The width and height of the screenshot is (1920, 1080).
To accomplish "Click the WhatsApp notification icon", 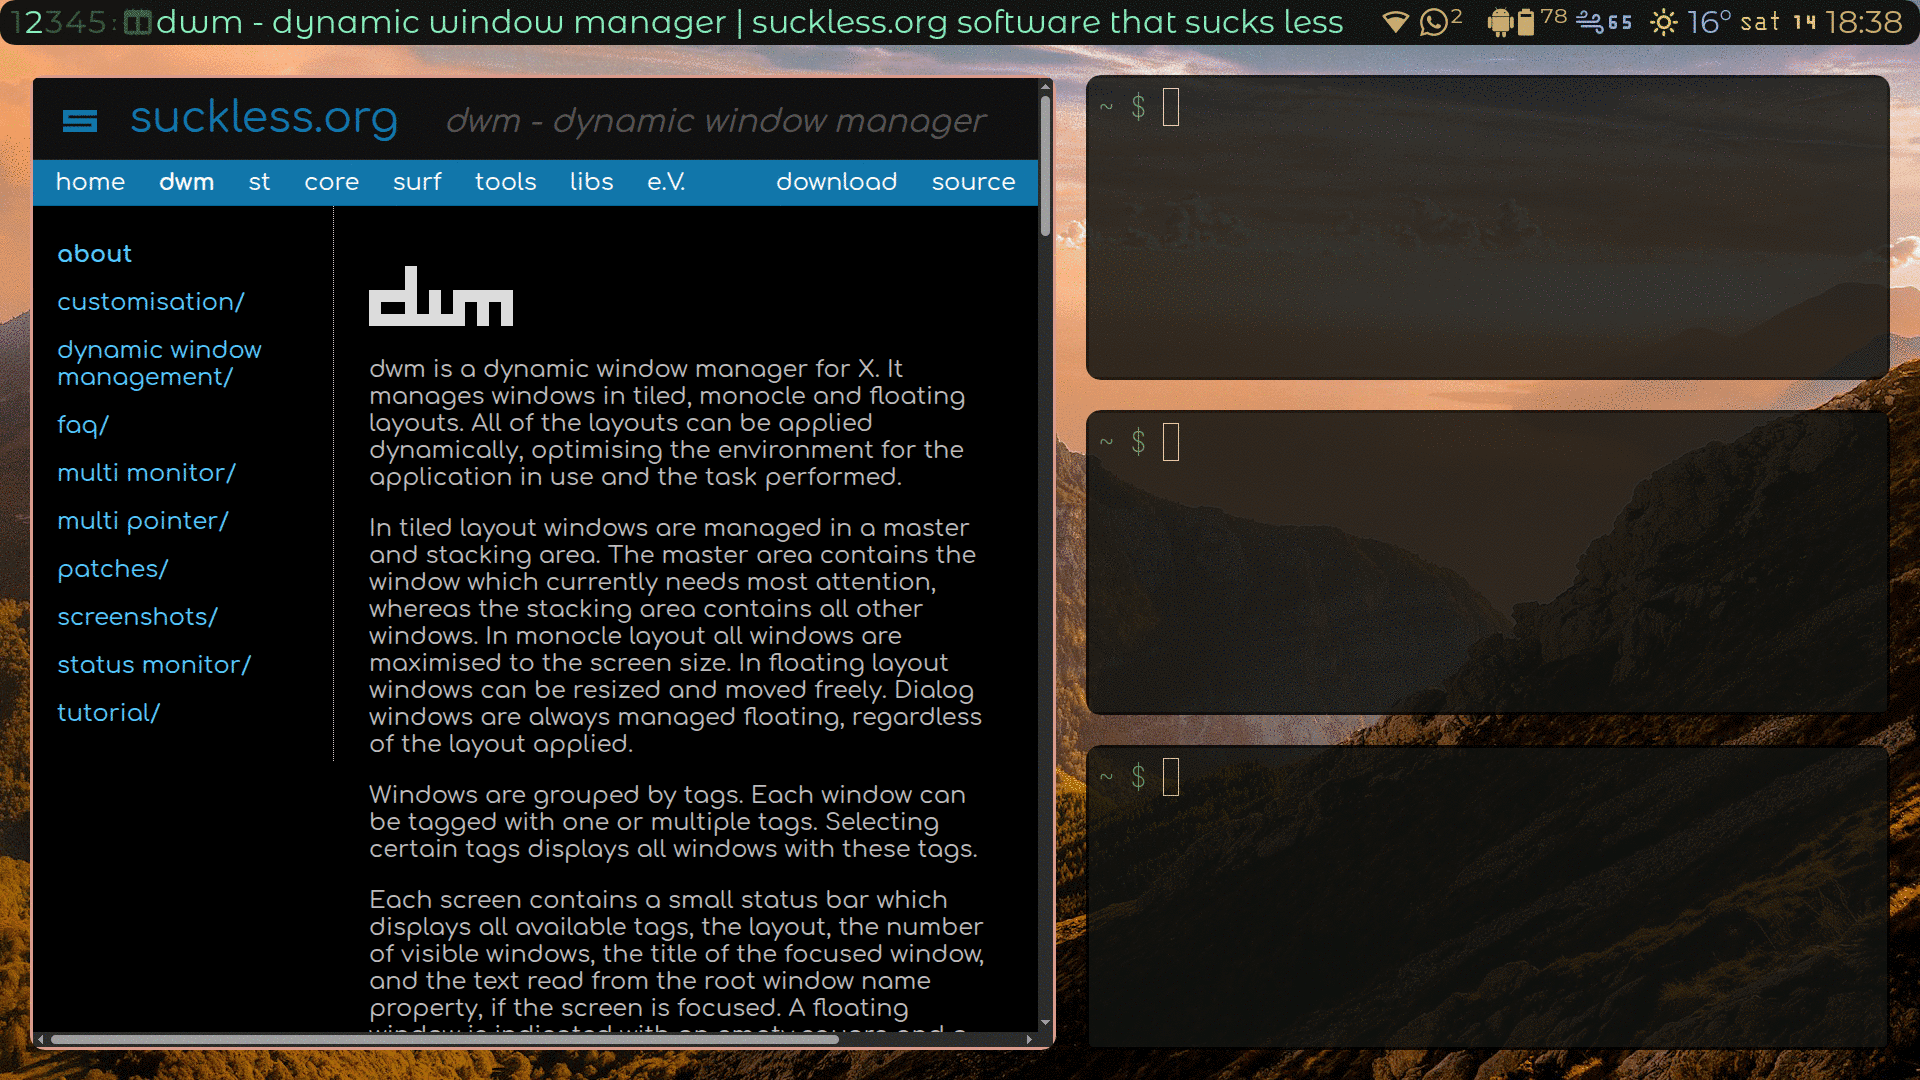I will [x=1433, y=22].
